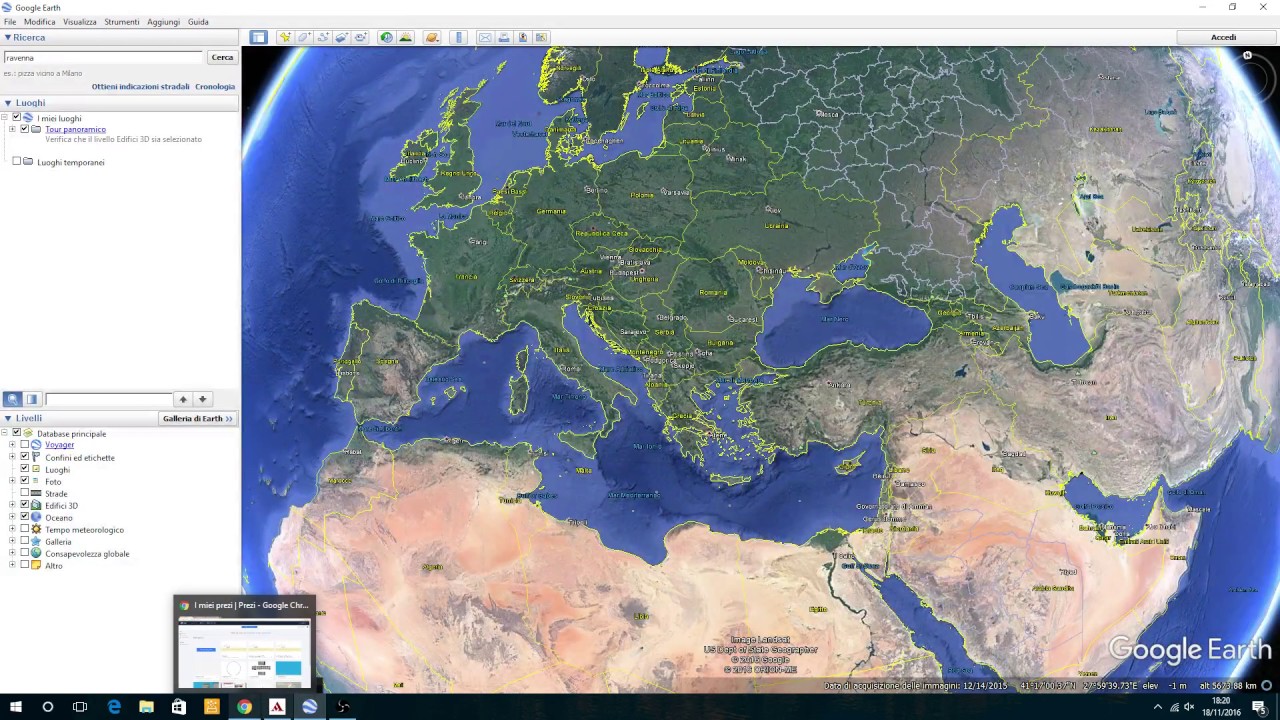The height and width of the screenshot is (720, 1280).
Task: Click the north-up compass indicator
Action: coord(1247,56)
